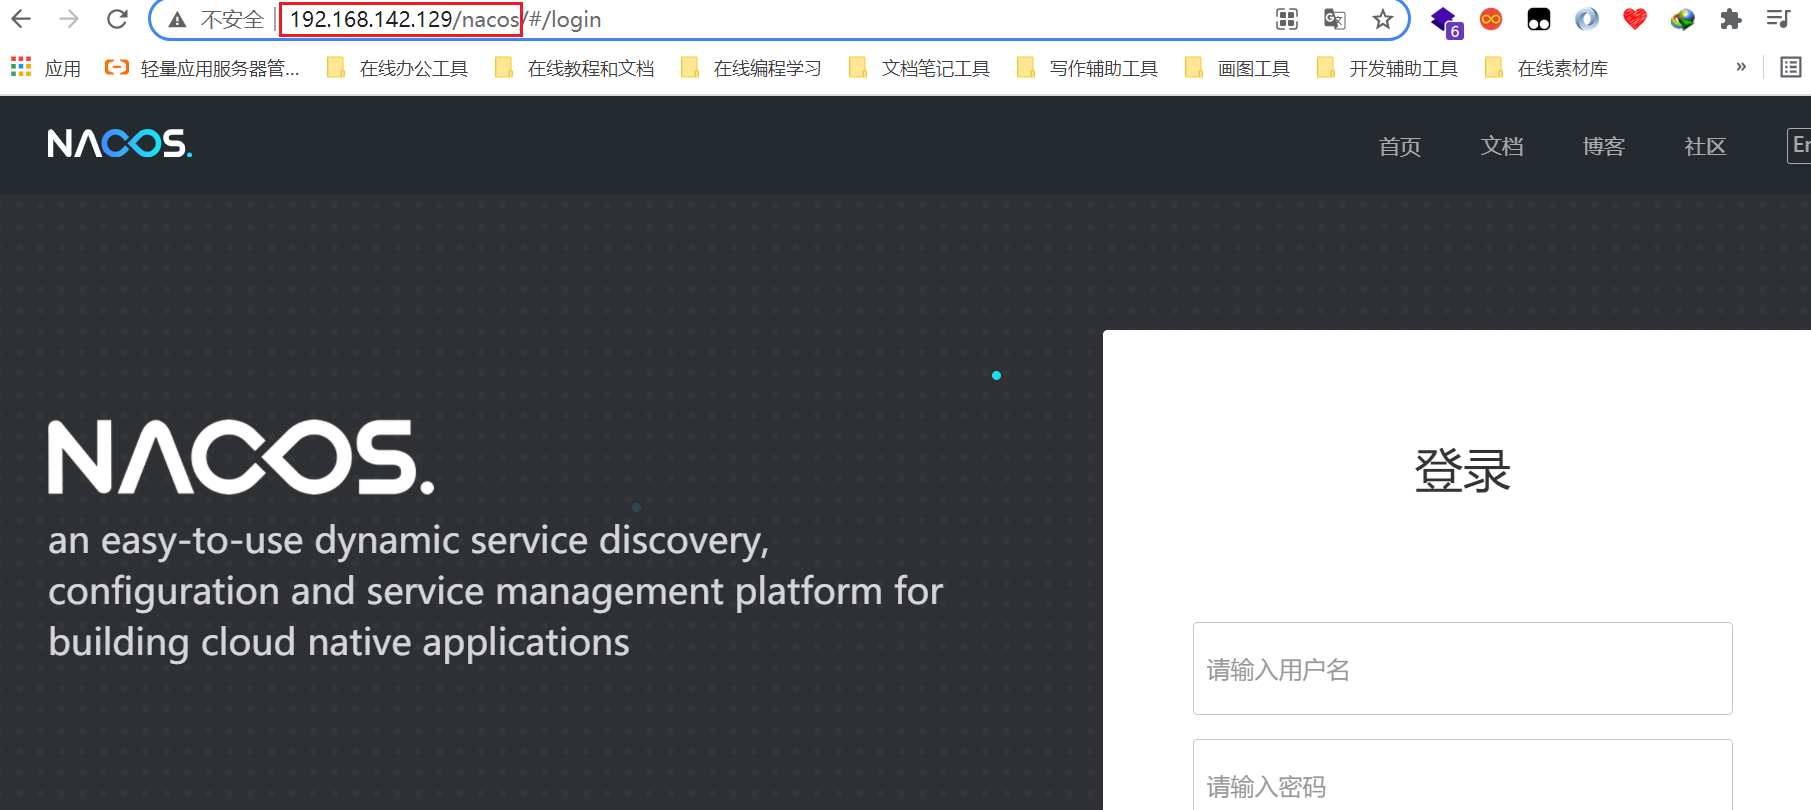Image resolution: width=1811 pixels, height=810 pixels.
Task: Click the 请输入用户名 username field
Action: point(1462,668)
